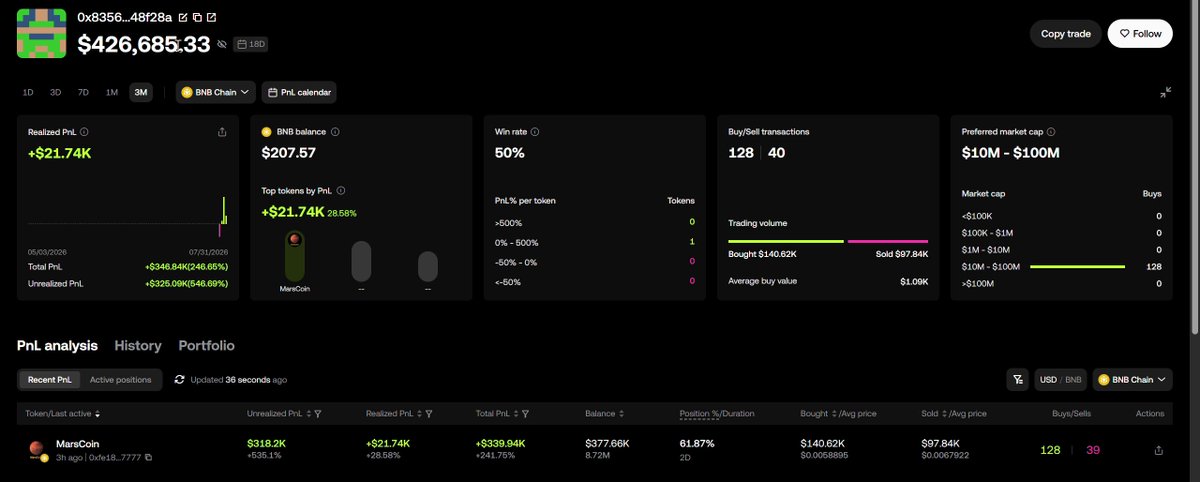
Task: Click the +$339.94K total PnL value
Action: point(502,443)
